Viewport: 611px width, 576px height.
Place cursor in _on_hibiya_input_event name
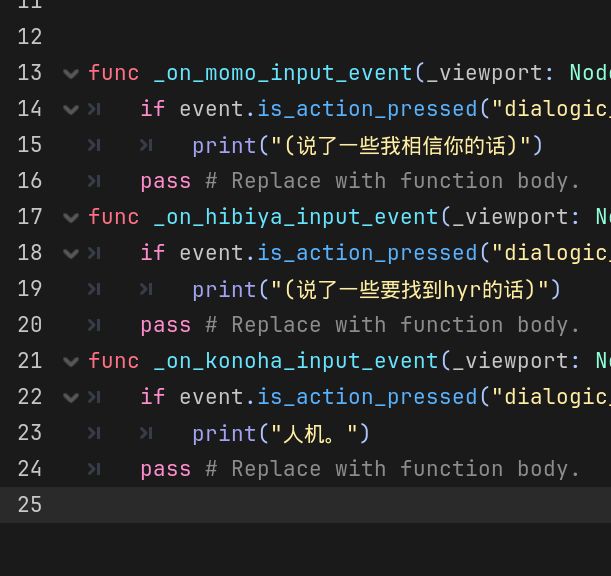pyautogui.click(x=296, y=217)
